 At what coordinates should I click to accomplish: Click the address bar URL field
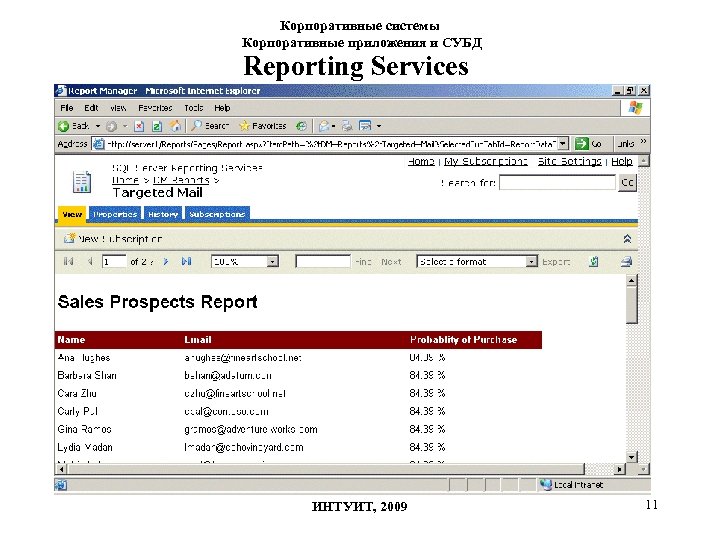click(x=332, y=144)
